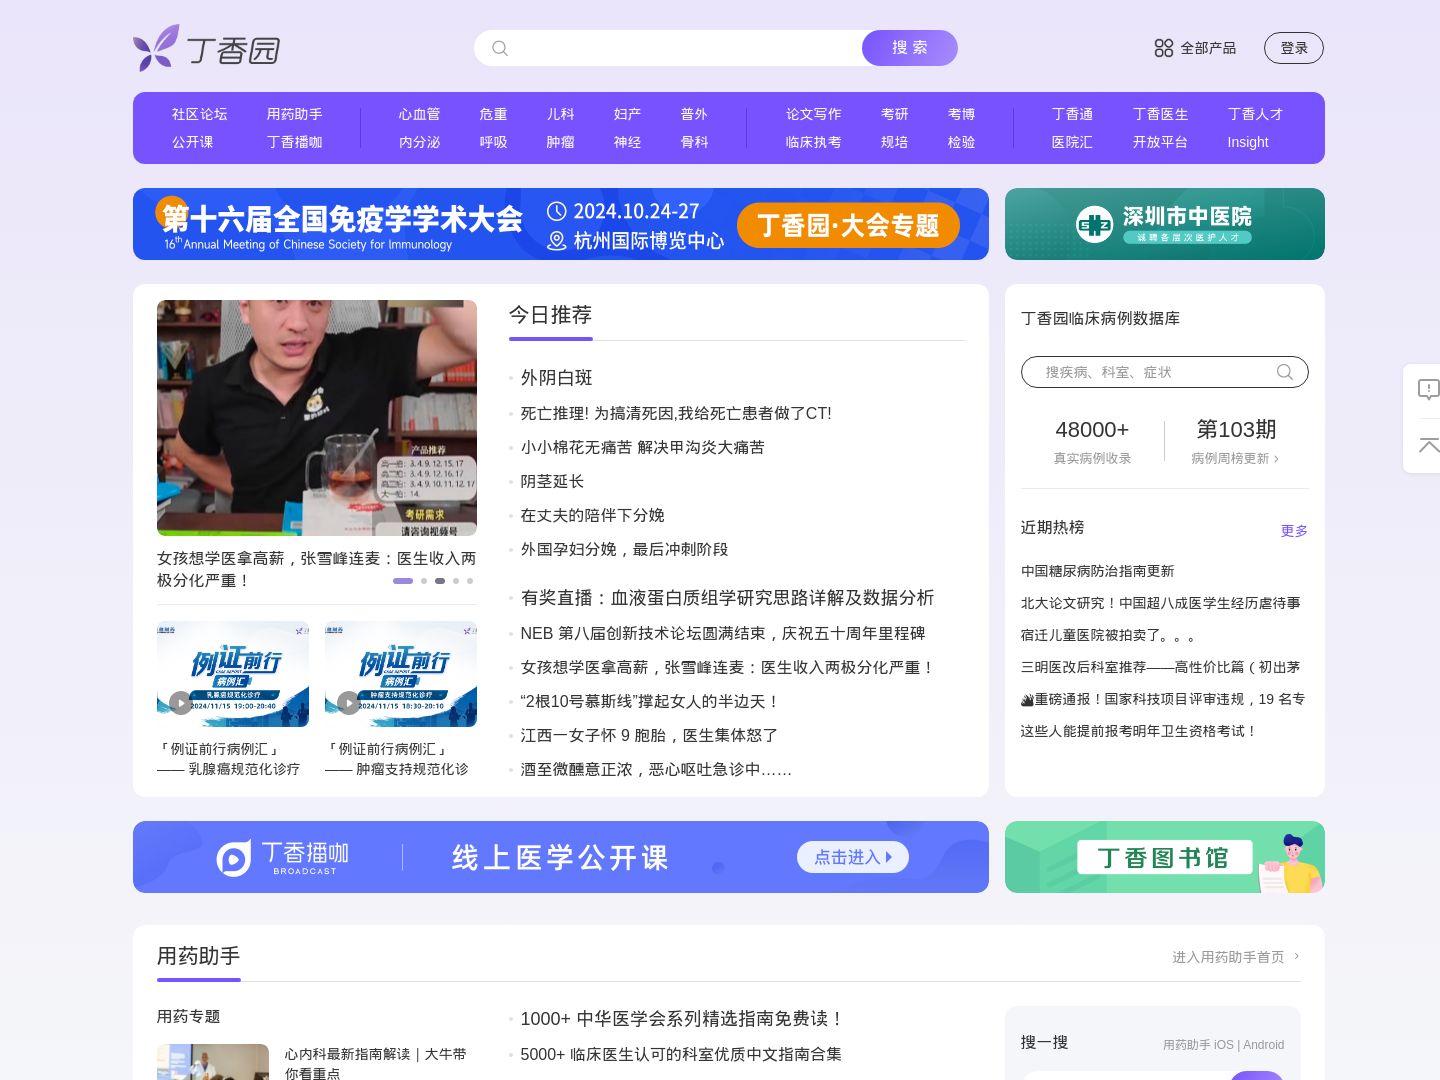Click the main carousel doctor image
The width and height of the screenshot is (1440, 1080).
317,418
